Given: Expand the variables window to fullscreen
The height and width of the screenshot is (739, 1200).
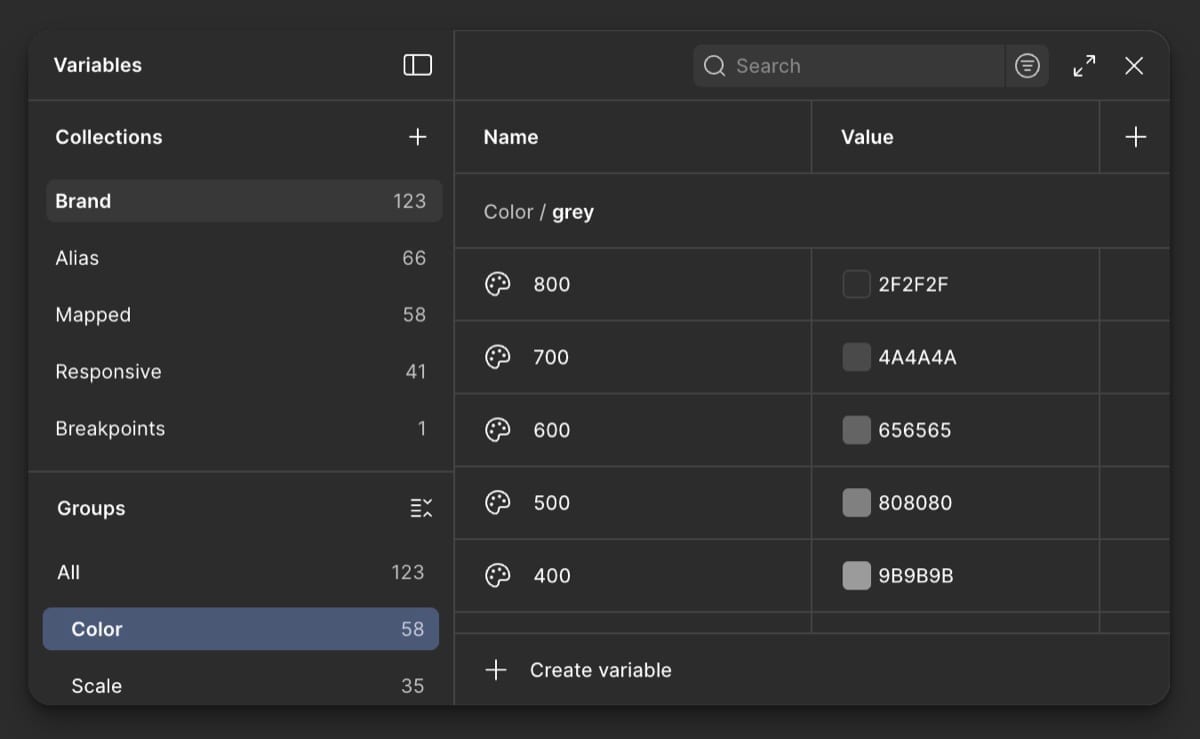Looking at the screenshot, I should [x=1084, y=66].
